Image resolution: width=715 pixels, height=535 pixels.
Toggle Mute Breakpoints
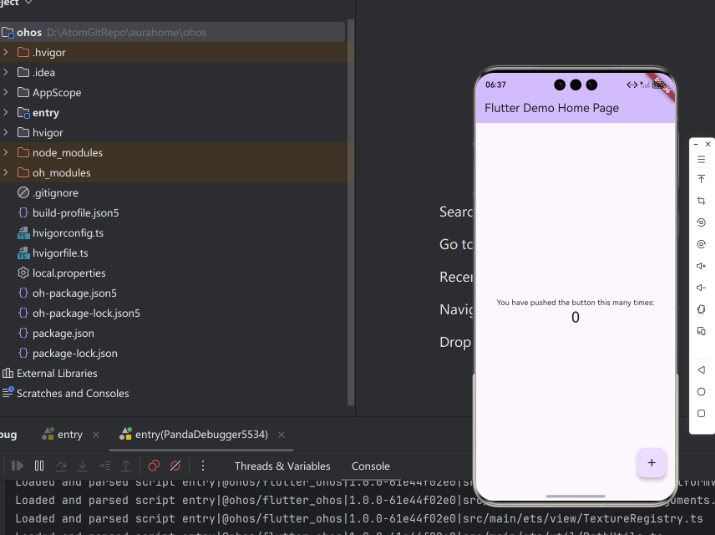pos(175,466)
